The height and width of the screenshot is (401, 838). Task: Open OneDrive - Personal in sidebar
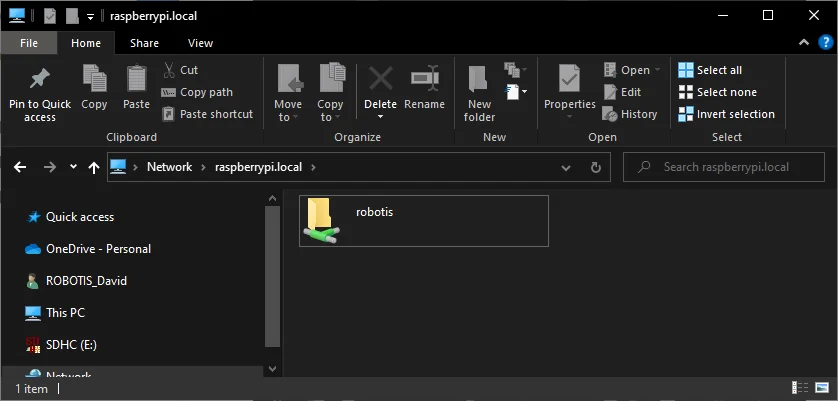coord(88,249)
